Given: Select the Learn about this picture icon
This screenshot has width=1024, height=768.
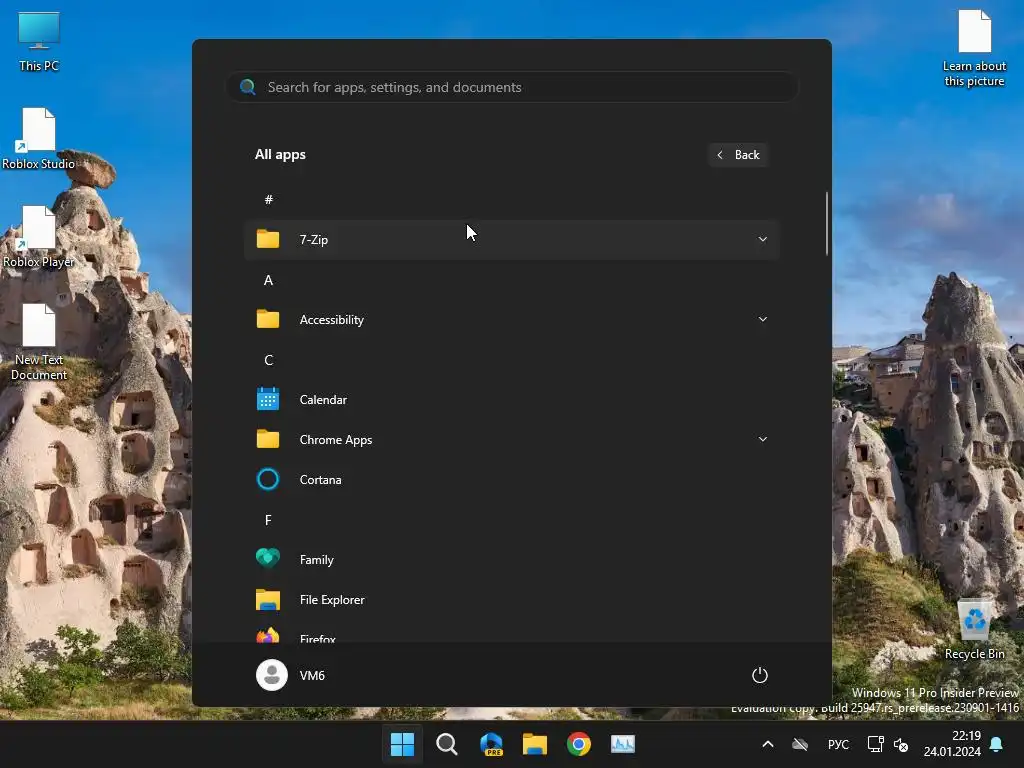Looking at the screenshot, I should coord(974,49).
